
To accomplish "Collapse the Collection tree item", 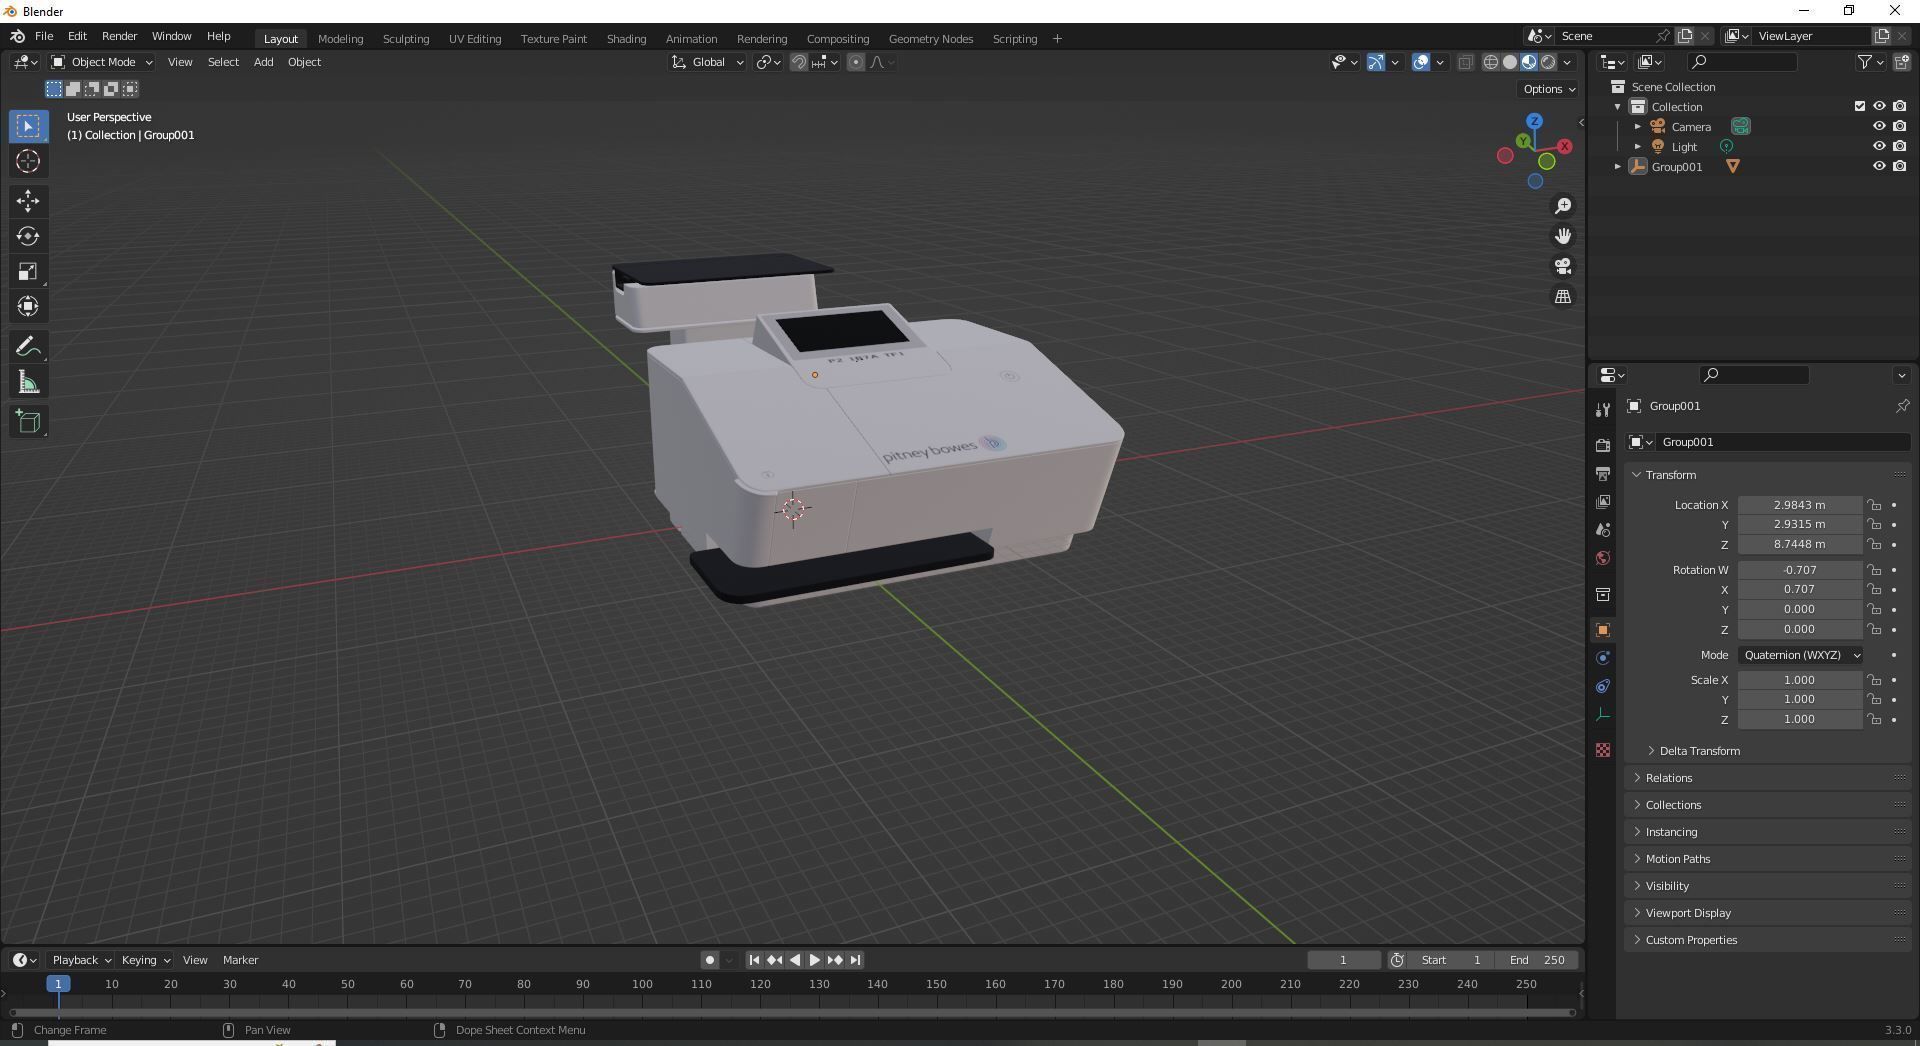I will coord(1617,107).
